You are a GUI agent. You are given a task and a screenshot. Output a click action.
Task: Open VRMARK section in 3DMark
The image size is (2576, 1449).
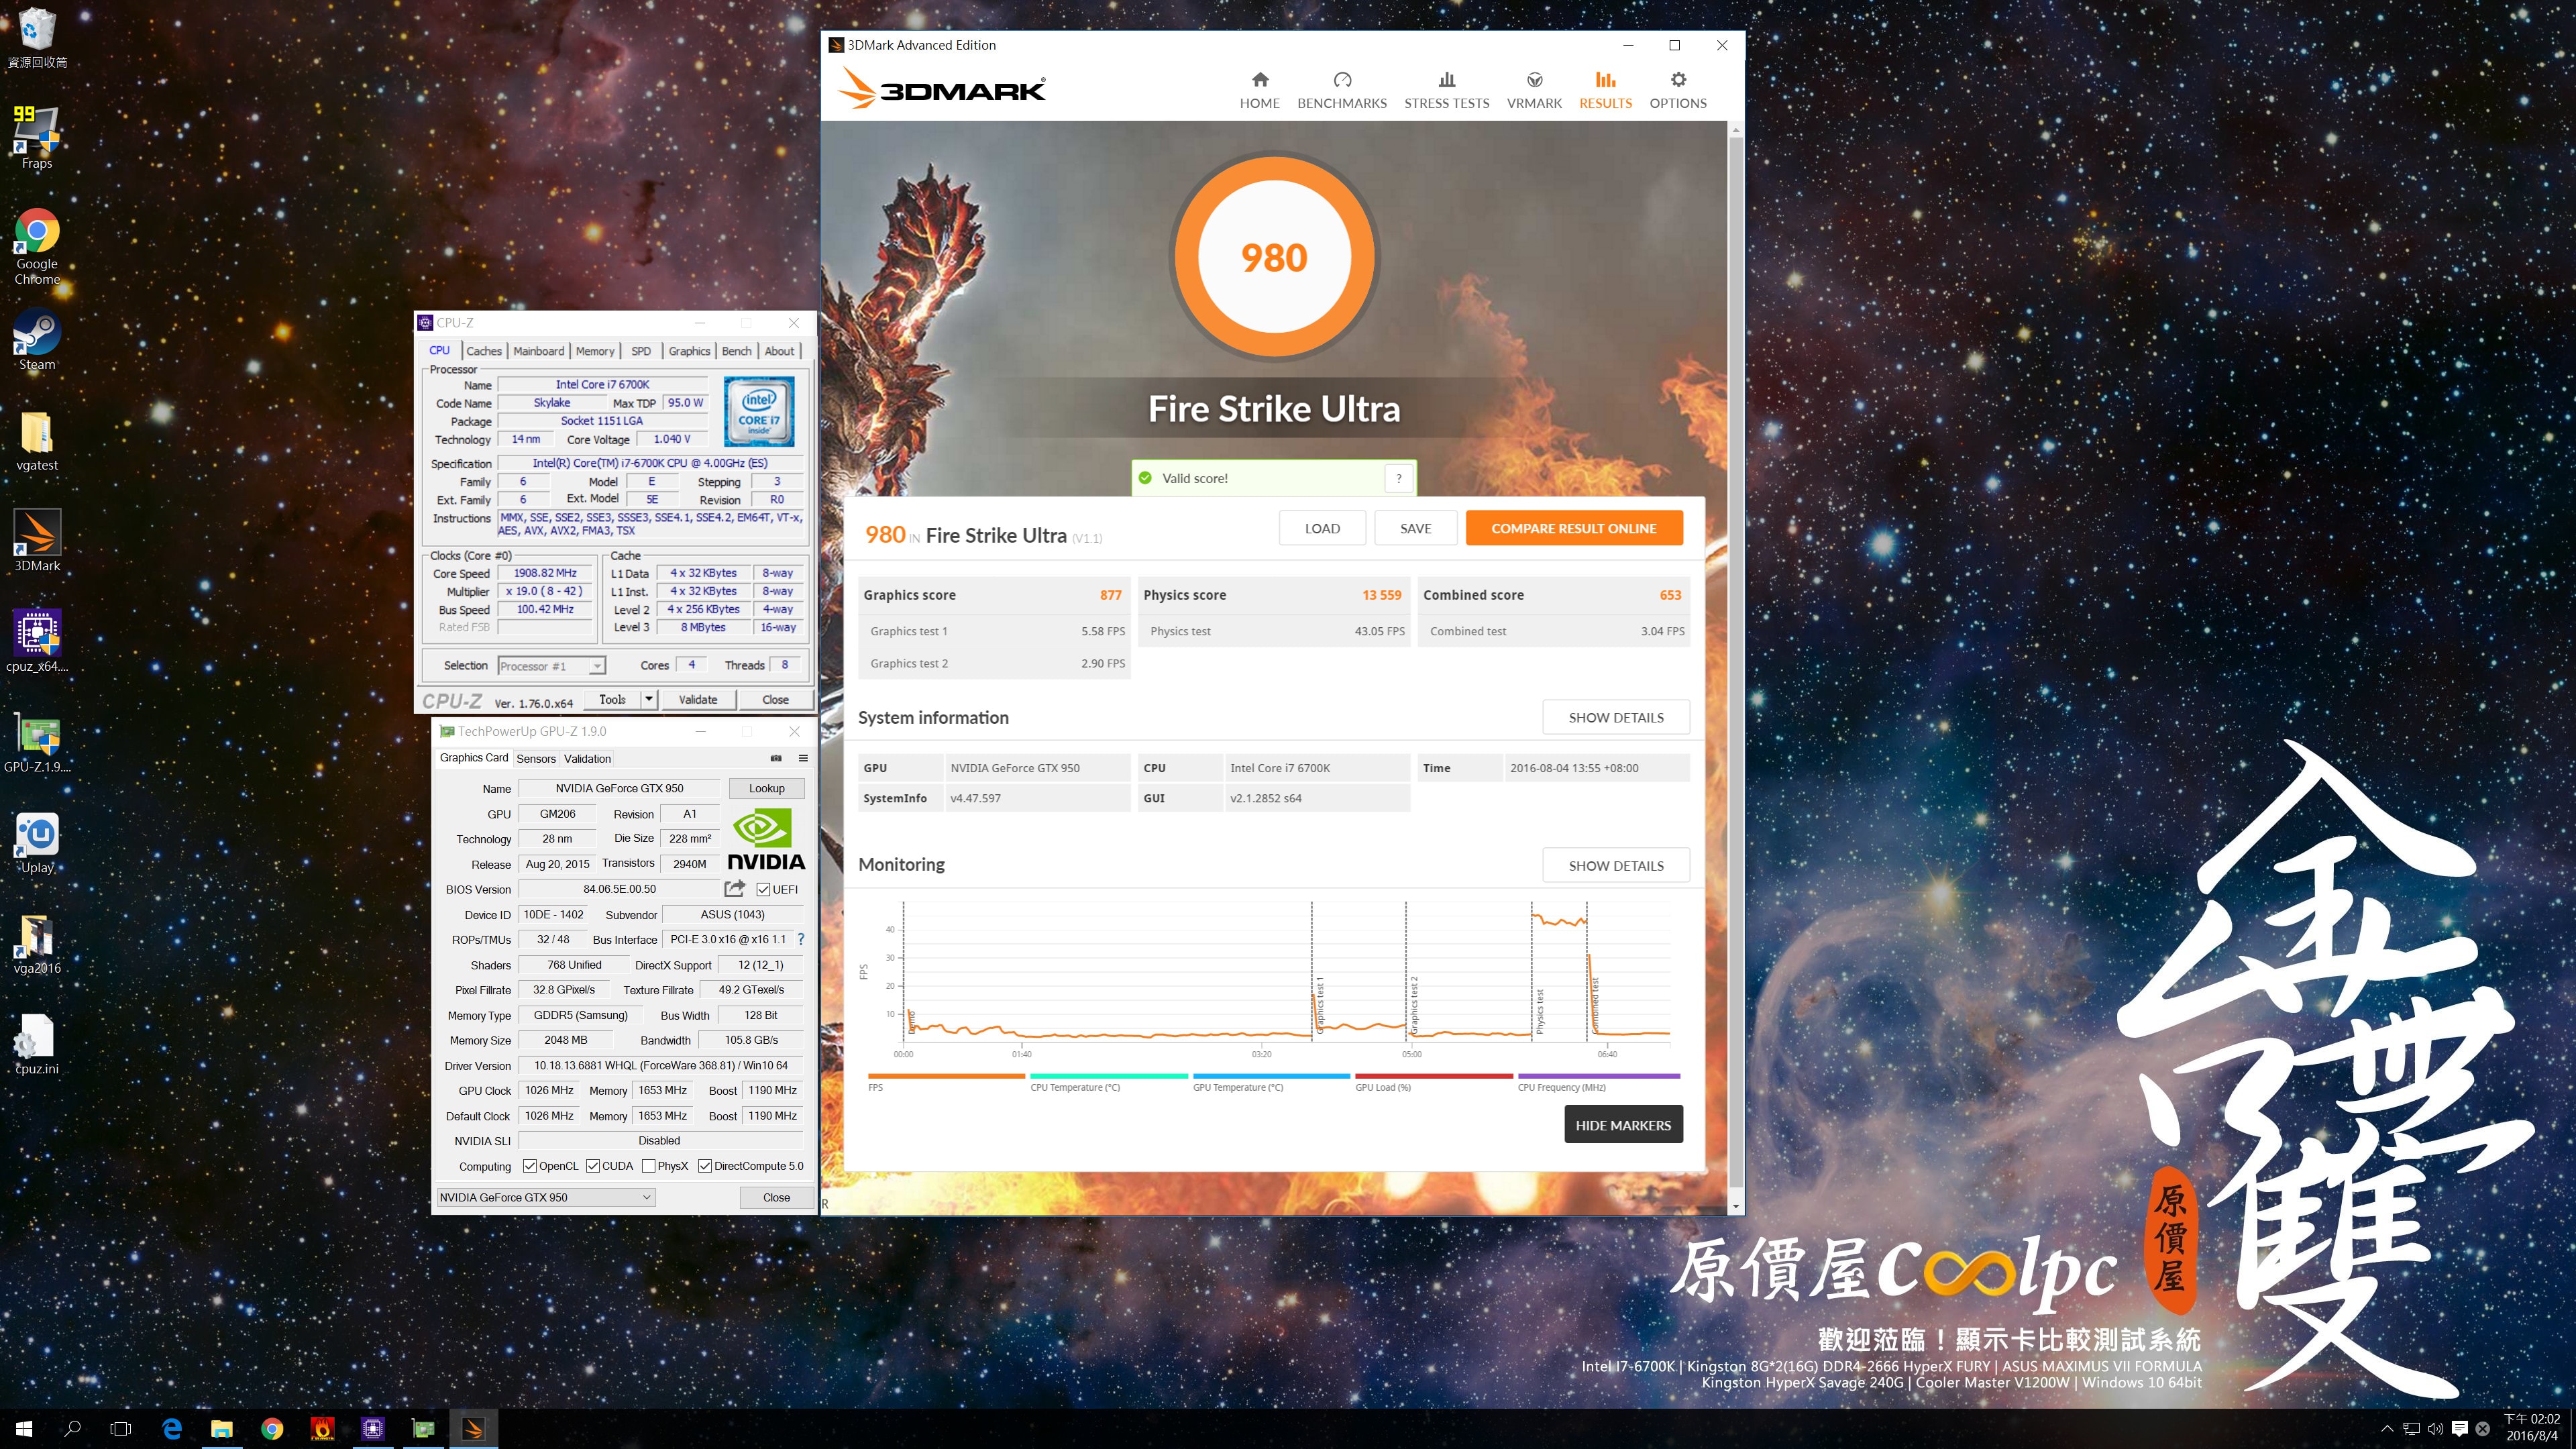tap(1534, 90)
